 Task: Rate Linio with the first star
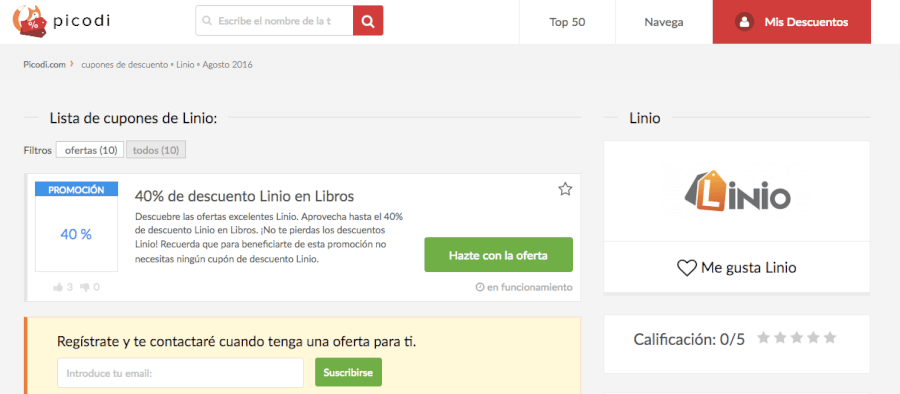[x=763, y=338]
